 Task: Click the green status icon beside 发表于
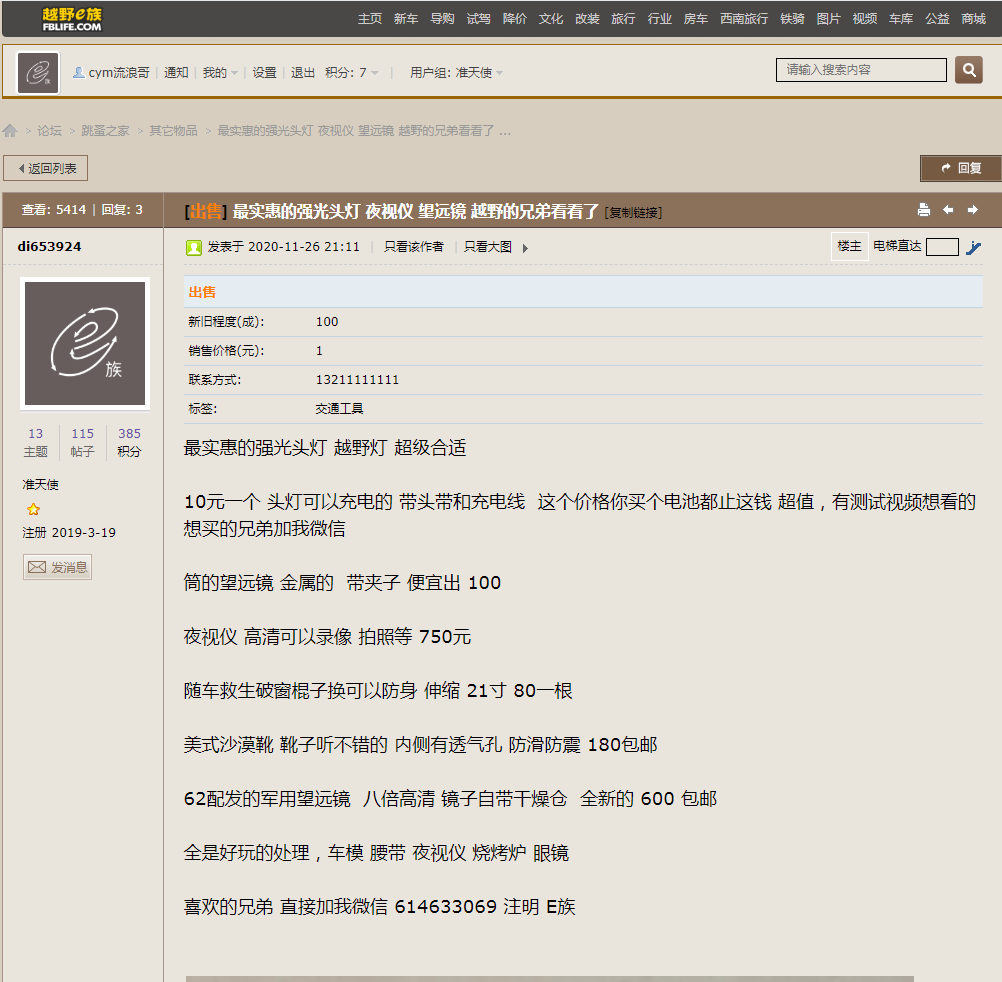click(193, 246)
